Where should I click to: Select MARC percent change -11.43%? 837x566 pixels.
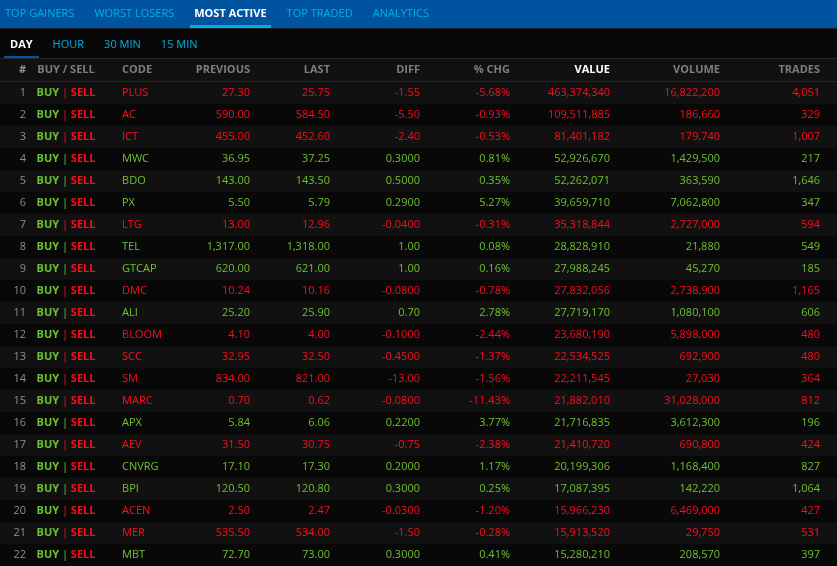(x=489, y=400)
